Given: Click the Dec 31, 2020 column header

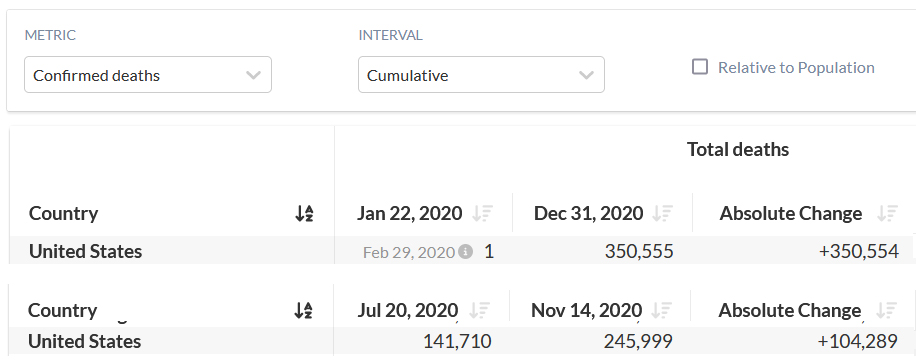Looking at the screenshot, I should coord(588,214).
